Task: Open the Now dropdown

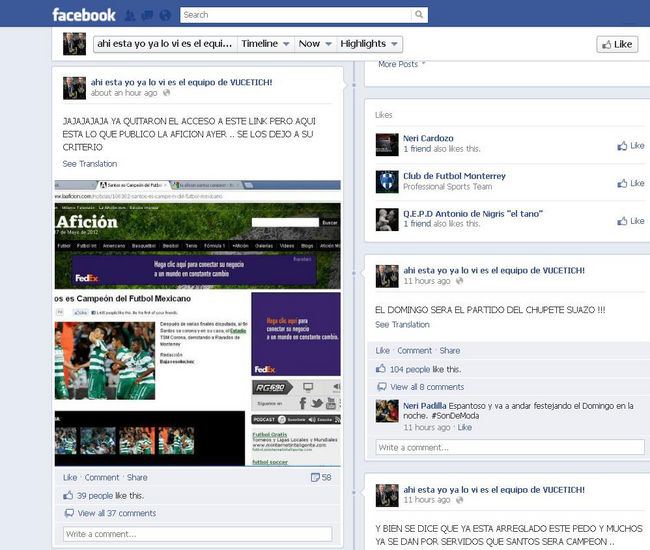Action: (314, 44)
